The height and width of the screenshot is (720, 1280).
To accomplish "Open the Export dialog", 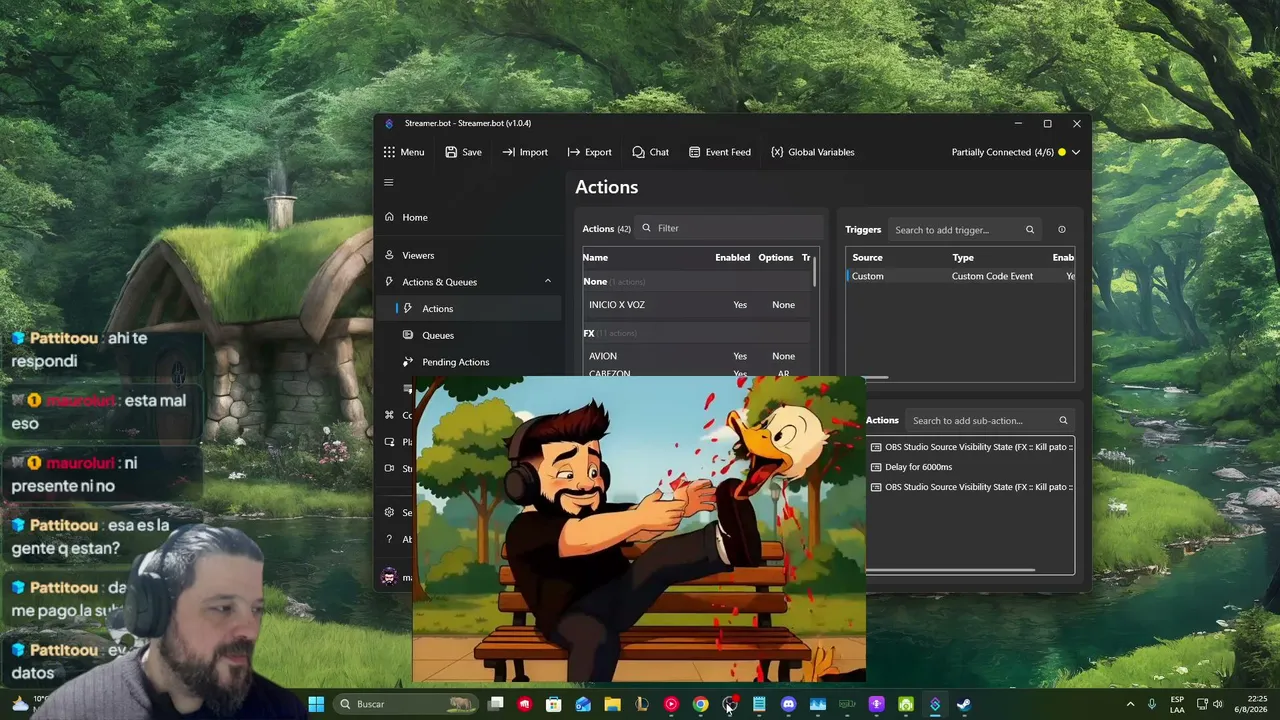I will [589, 152].
